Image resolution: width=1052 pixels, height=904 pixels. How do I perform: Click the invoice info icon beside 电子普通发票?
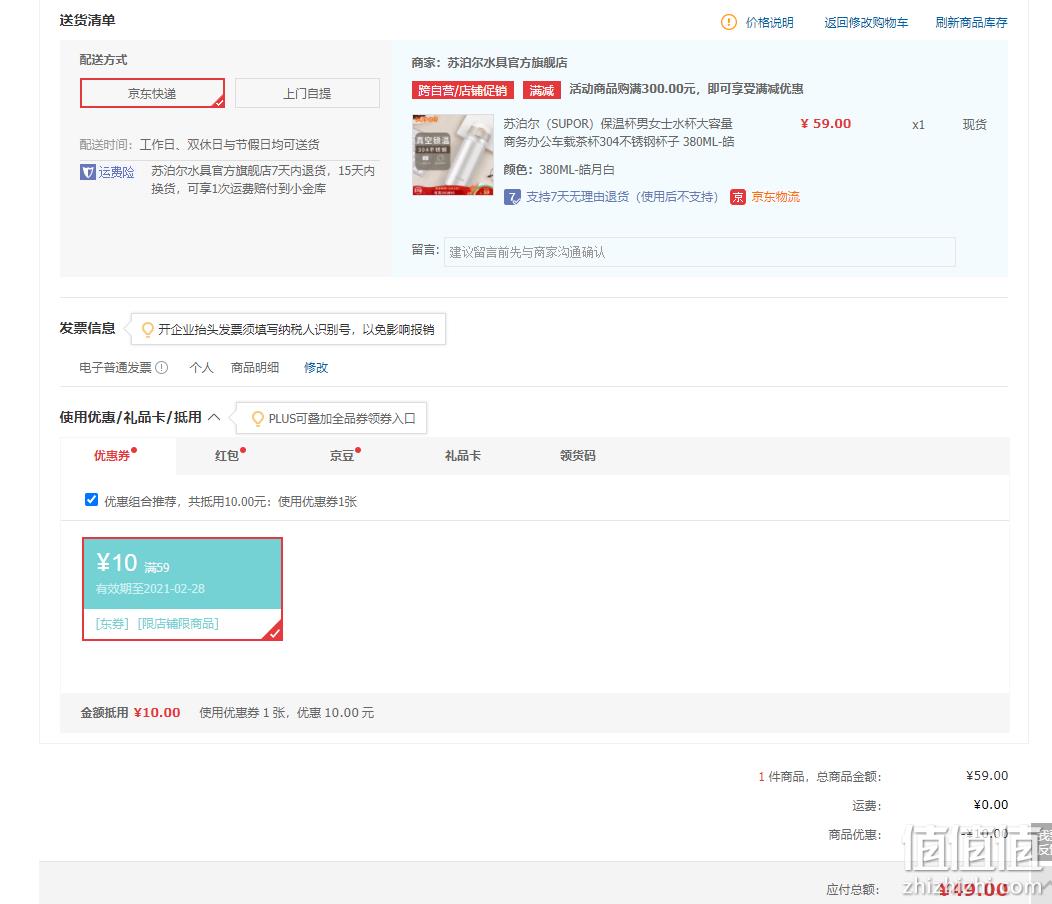(162, 368)
